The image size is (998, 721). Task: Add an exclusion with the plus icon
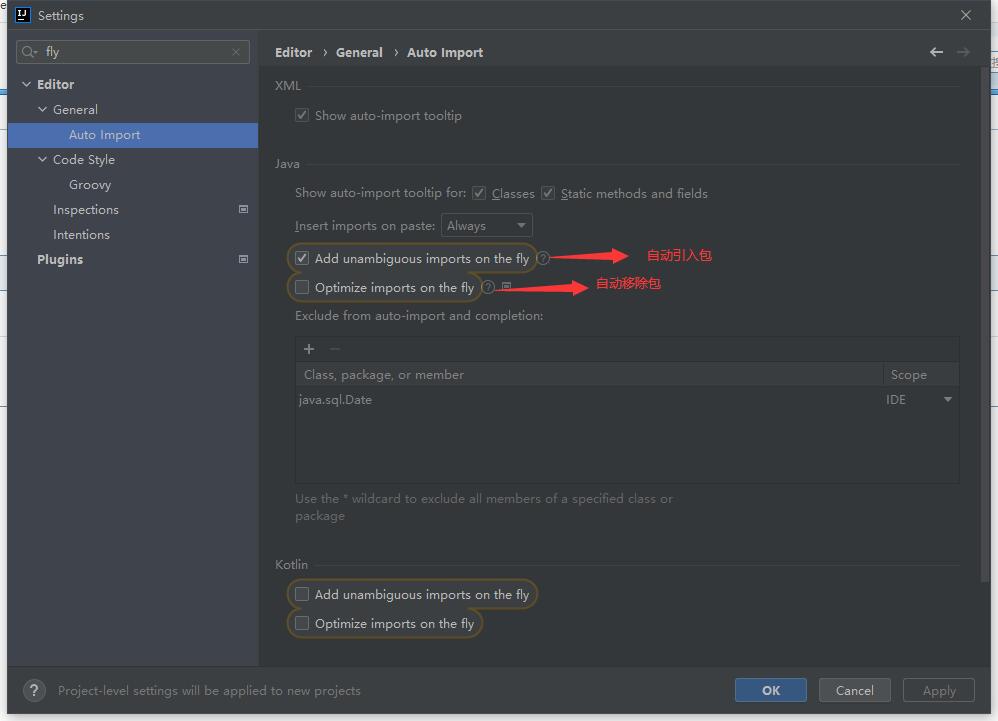click(x=309, y=349)
